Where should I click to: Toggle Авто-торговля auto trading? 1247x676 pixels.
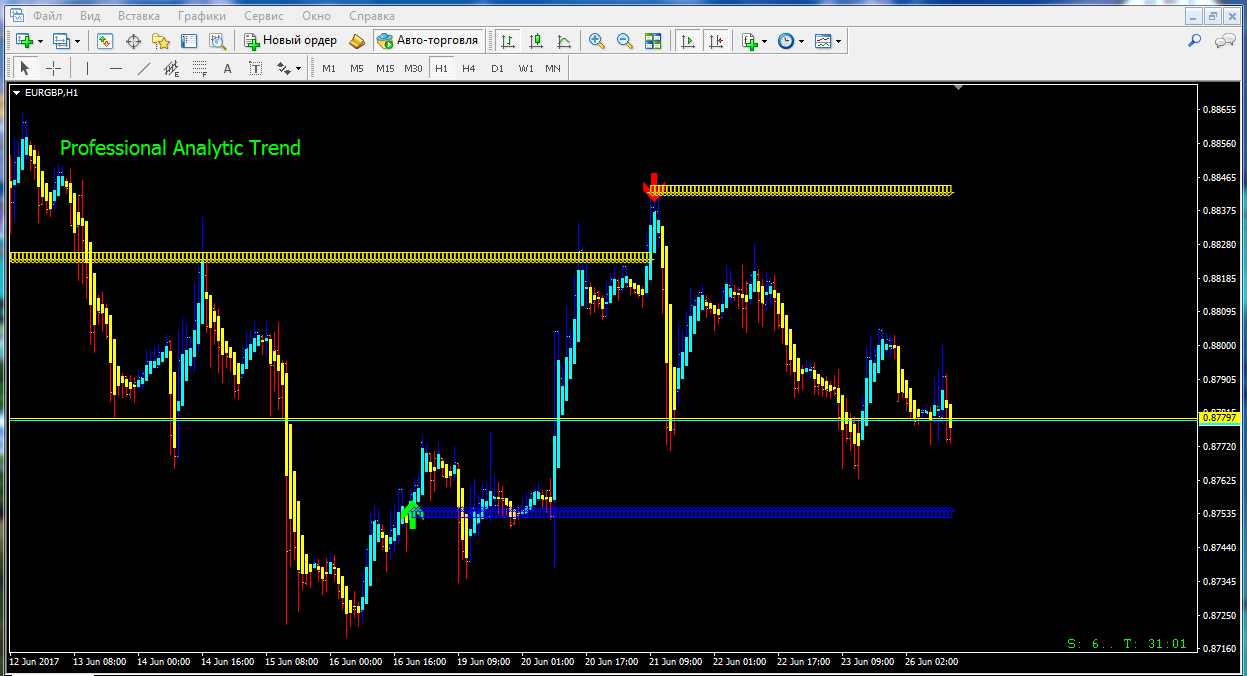[429, 41]
